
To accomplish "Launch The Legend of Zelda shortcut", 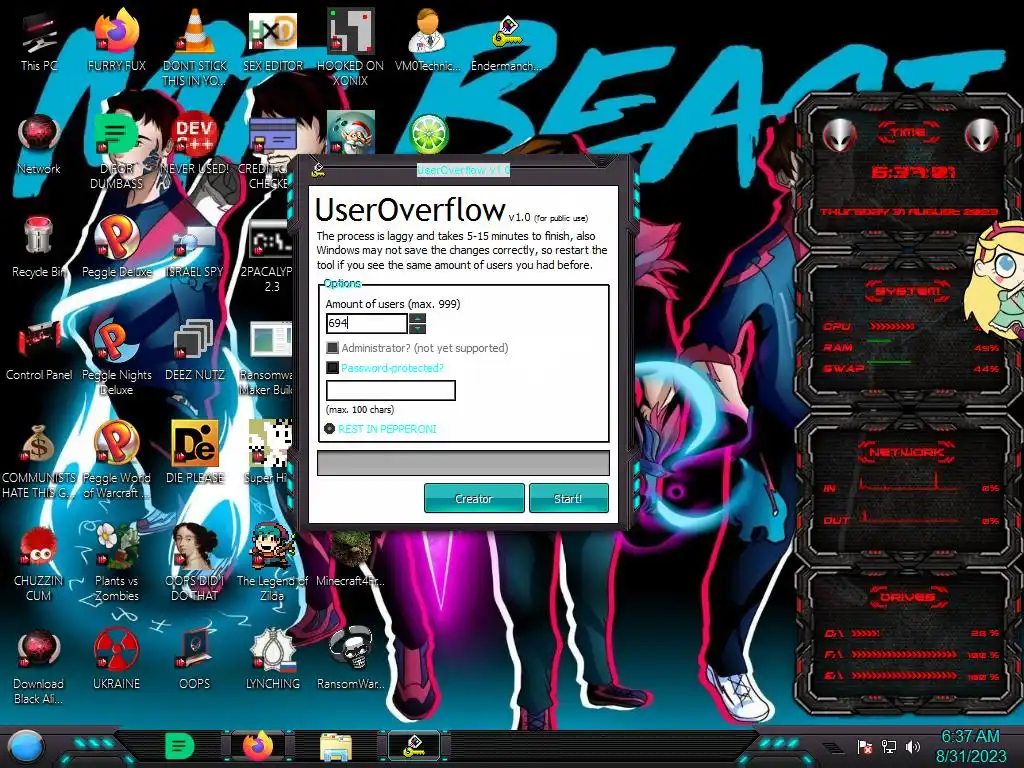I will point(272,562).
